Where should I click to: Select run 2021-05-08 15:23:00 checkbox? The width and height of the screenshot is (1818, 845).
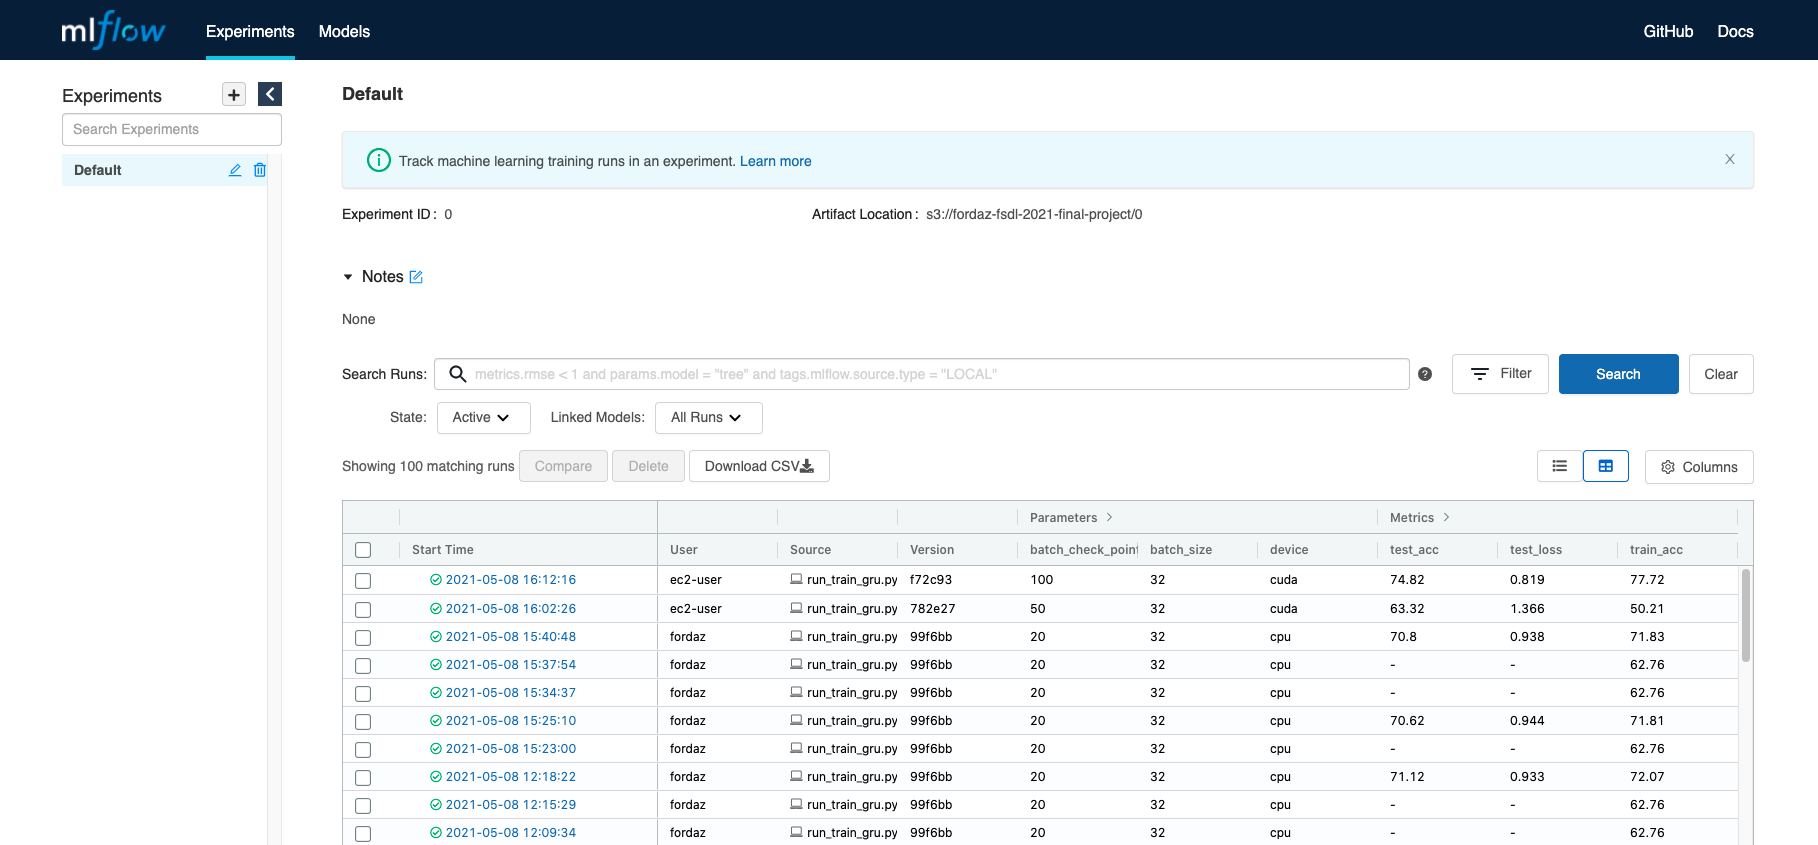pos(363,750)
